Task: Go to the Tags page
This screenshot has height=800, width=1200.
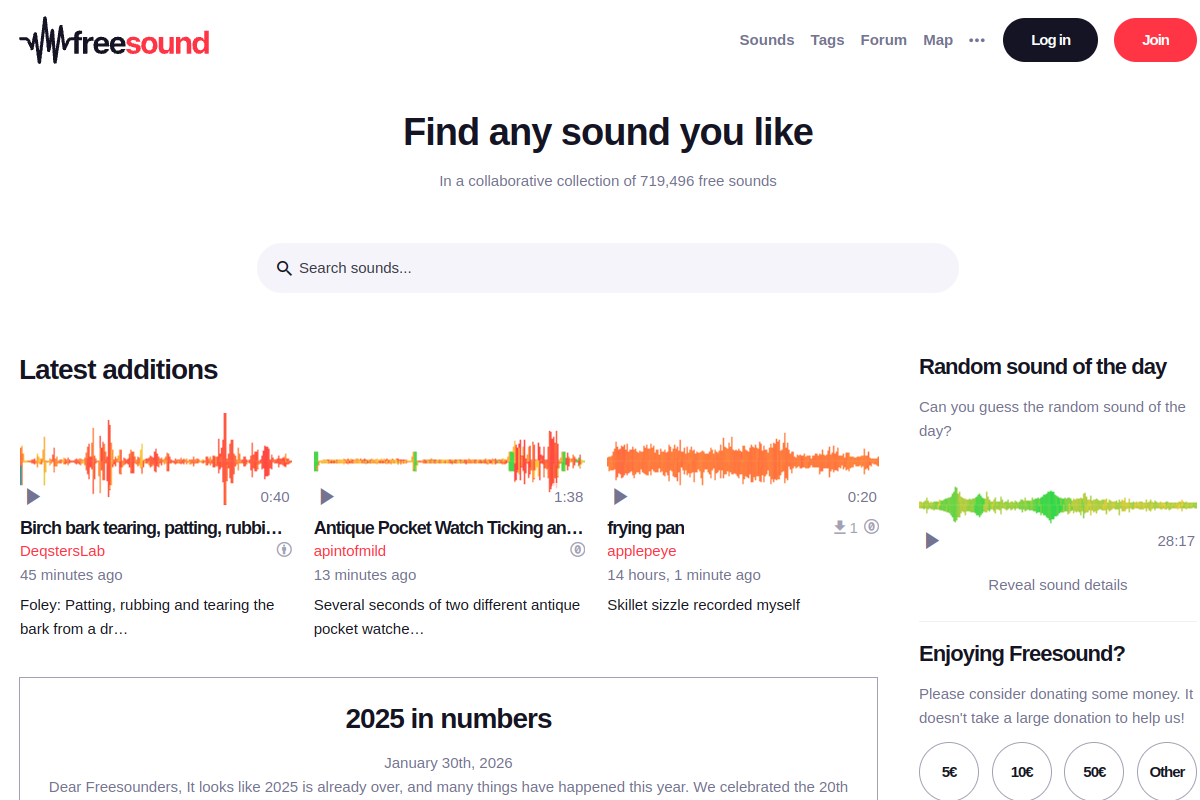Action: point(827,40)
